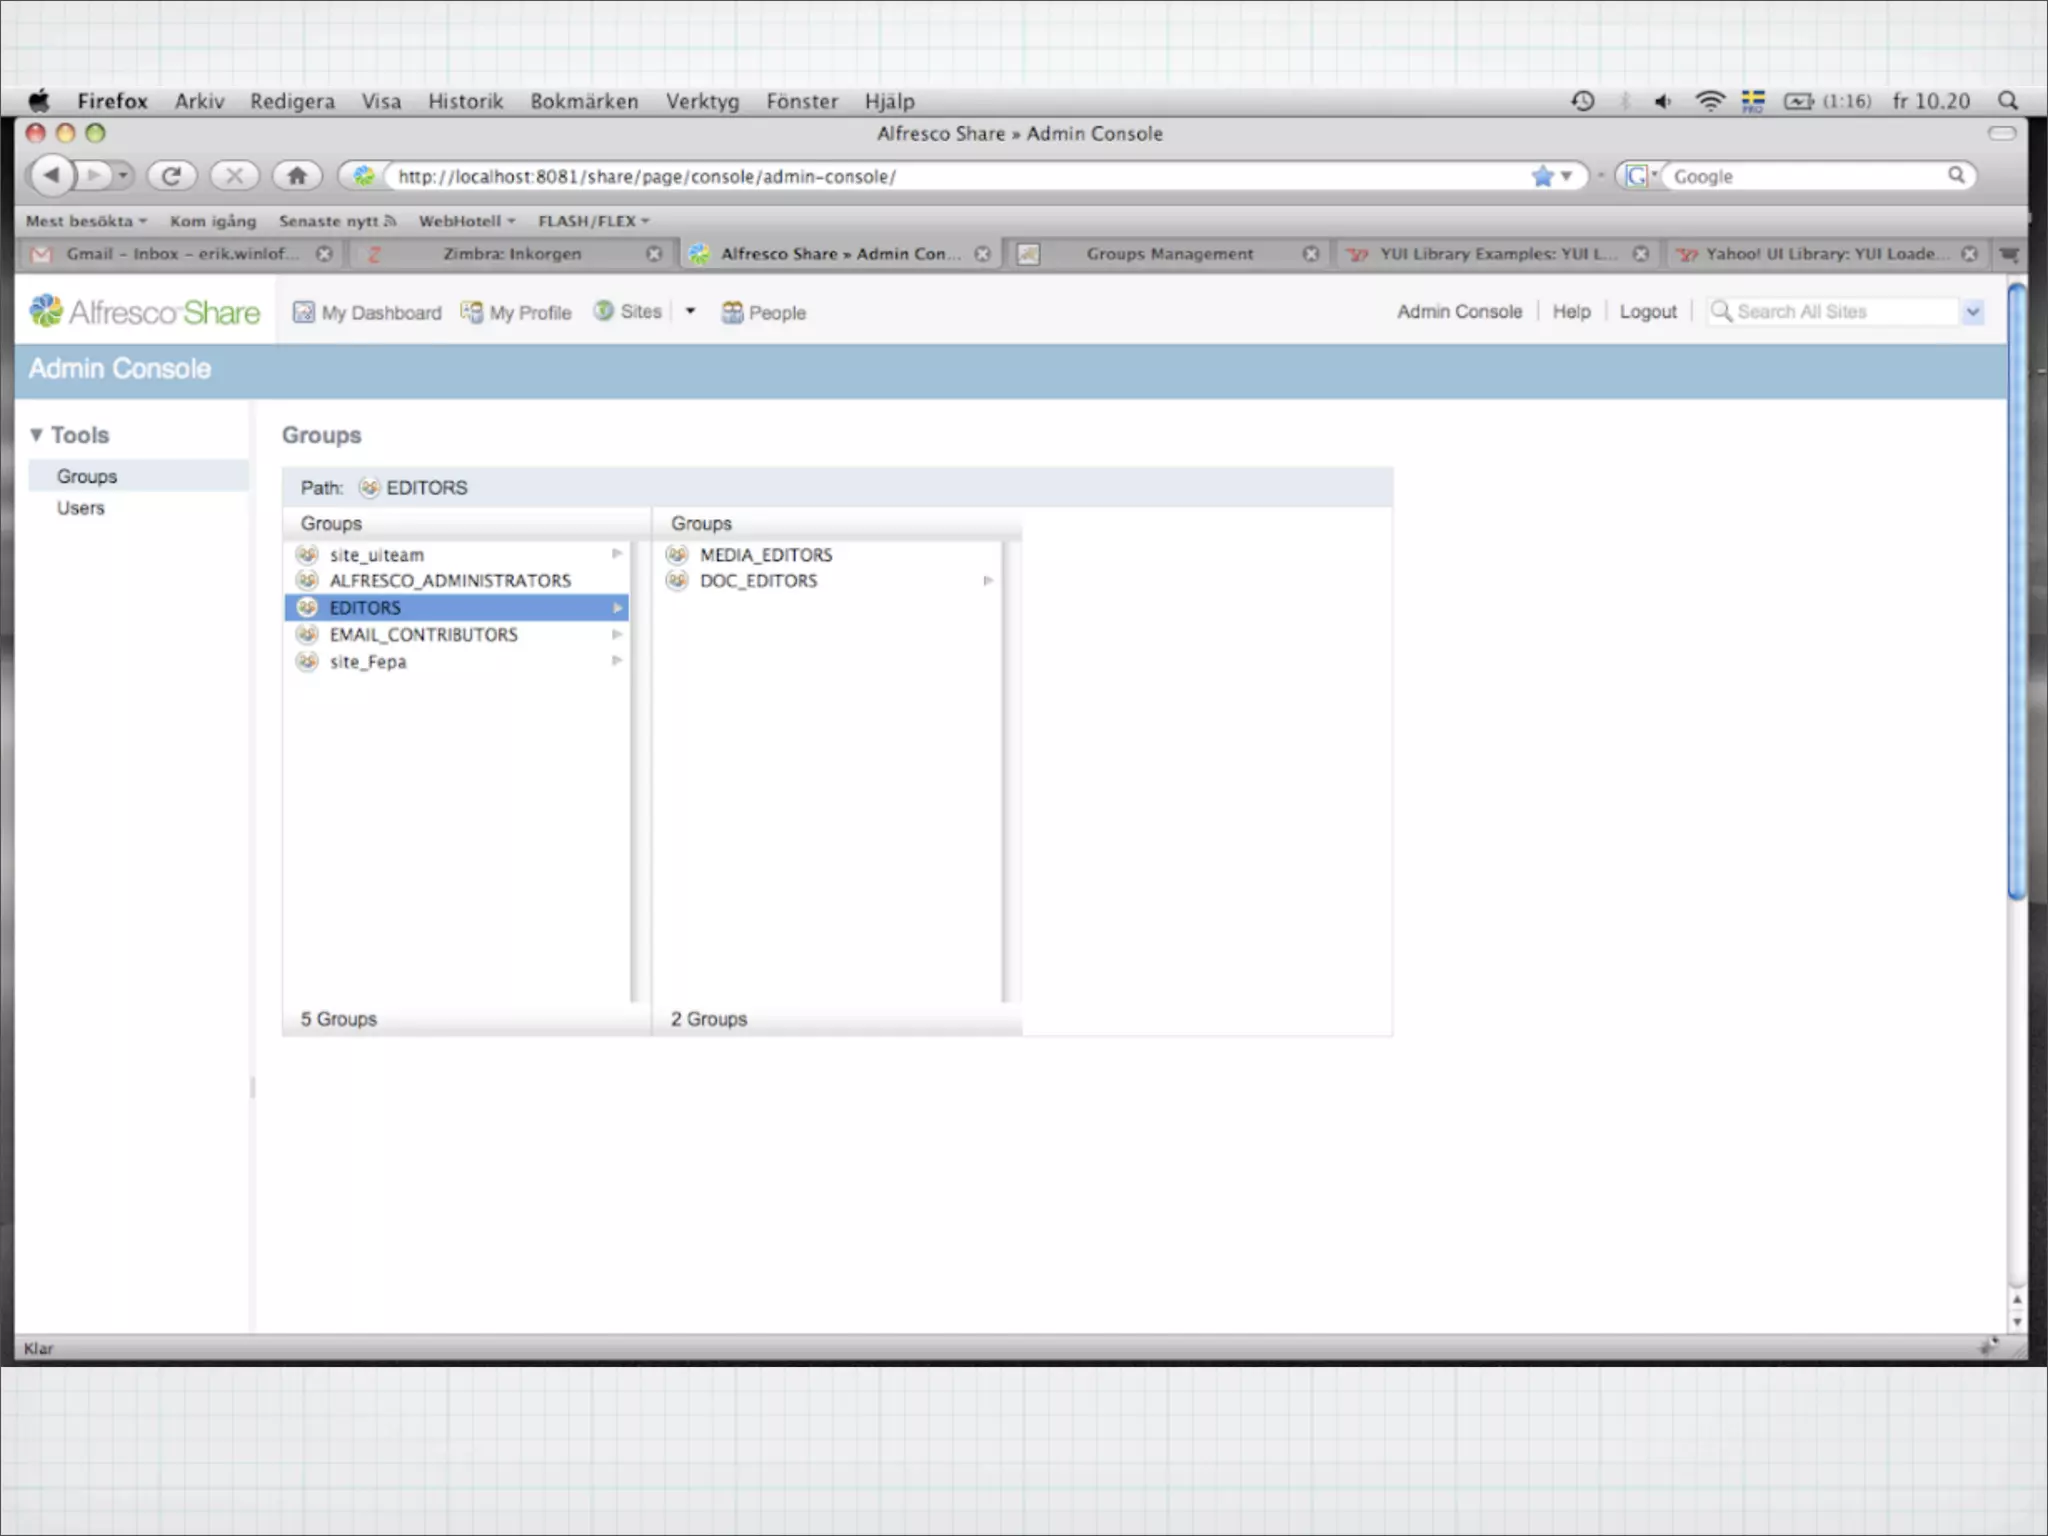2048x1536 pixels.
Task: Click the bookmark star in the URL bar
Action: (x=1542, y=176)
